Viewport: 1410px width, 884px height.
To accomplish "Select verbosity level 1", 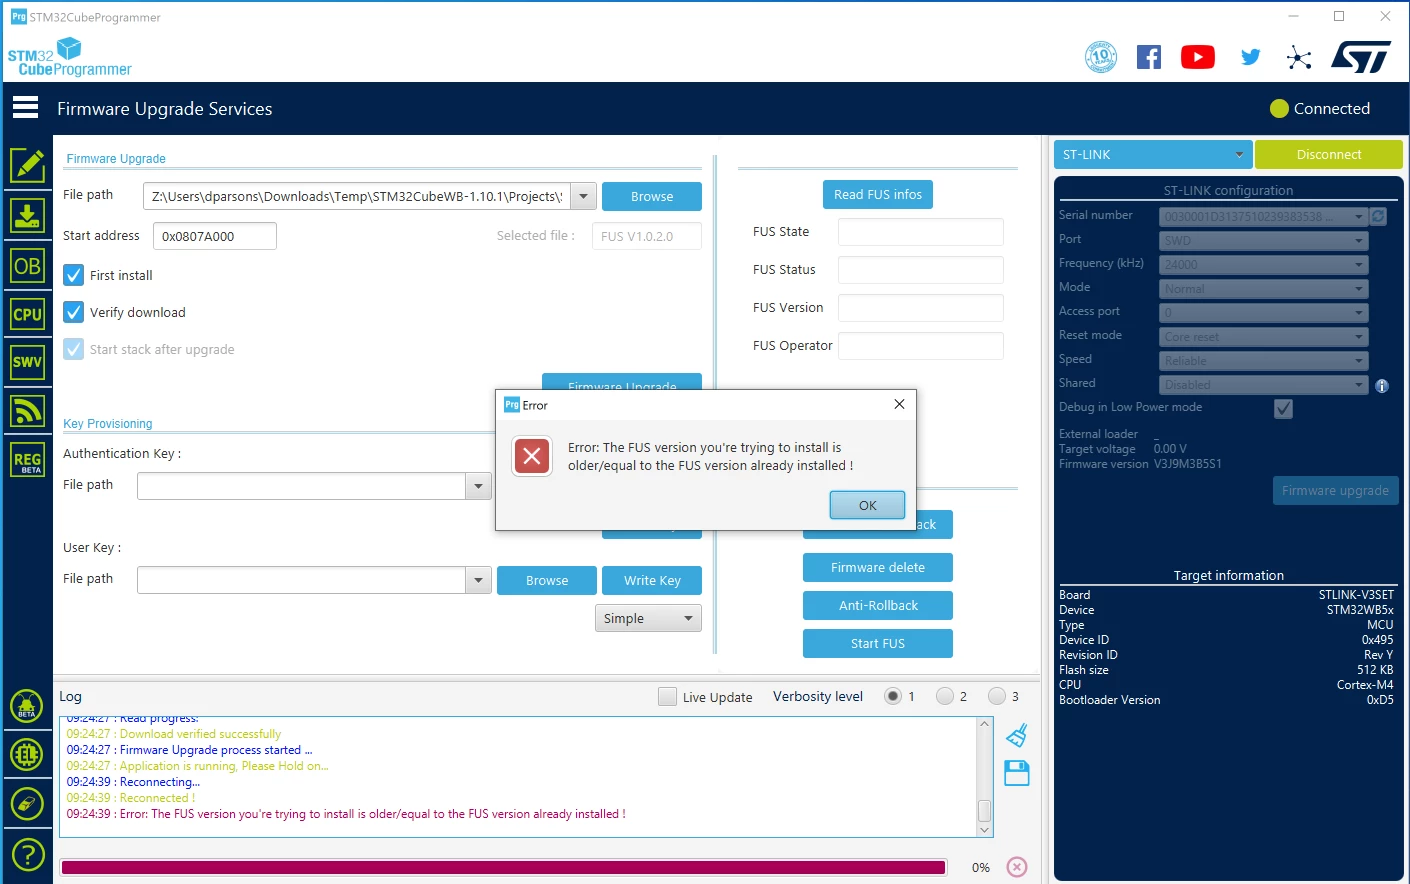I will (893, 696).
